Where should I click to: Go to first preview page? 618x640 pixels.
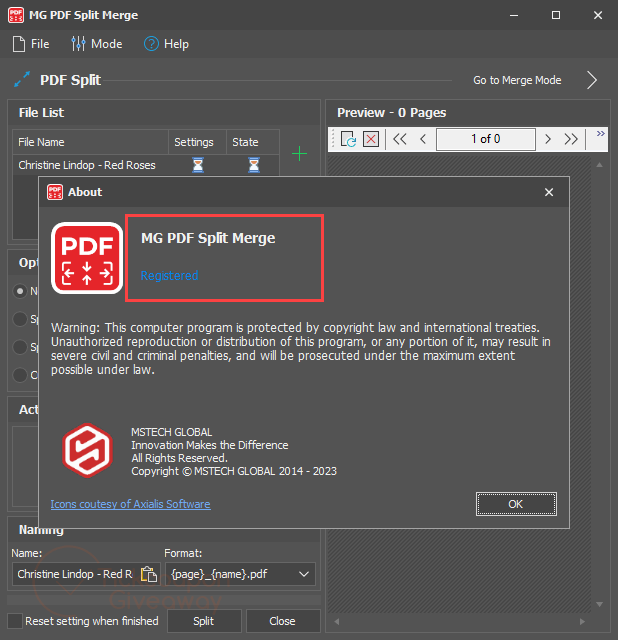click(x=400, y=139)
